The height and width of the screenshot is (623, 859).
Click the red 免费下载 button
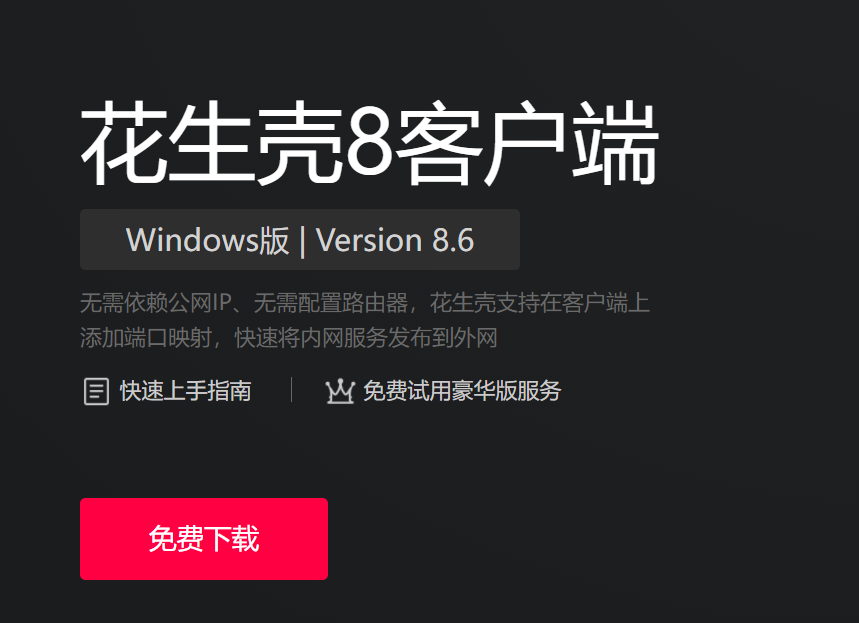[x=204, y=539]
